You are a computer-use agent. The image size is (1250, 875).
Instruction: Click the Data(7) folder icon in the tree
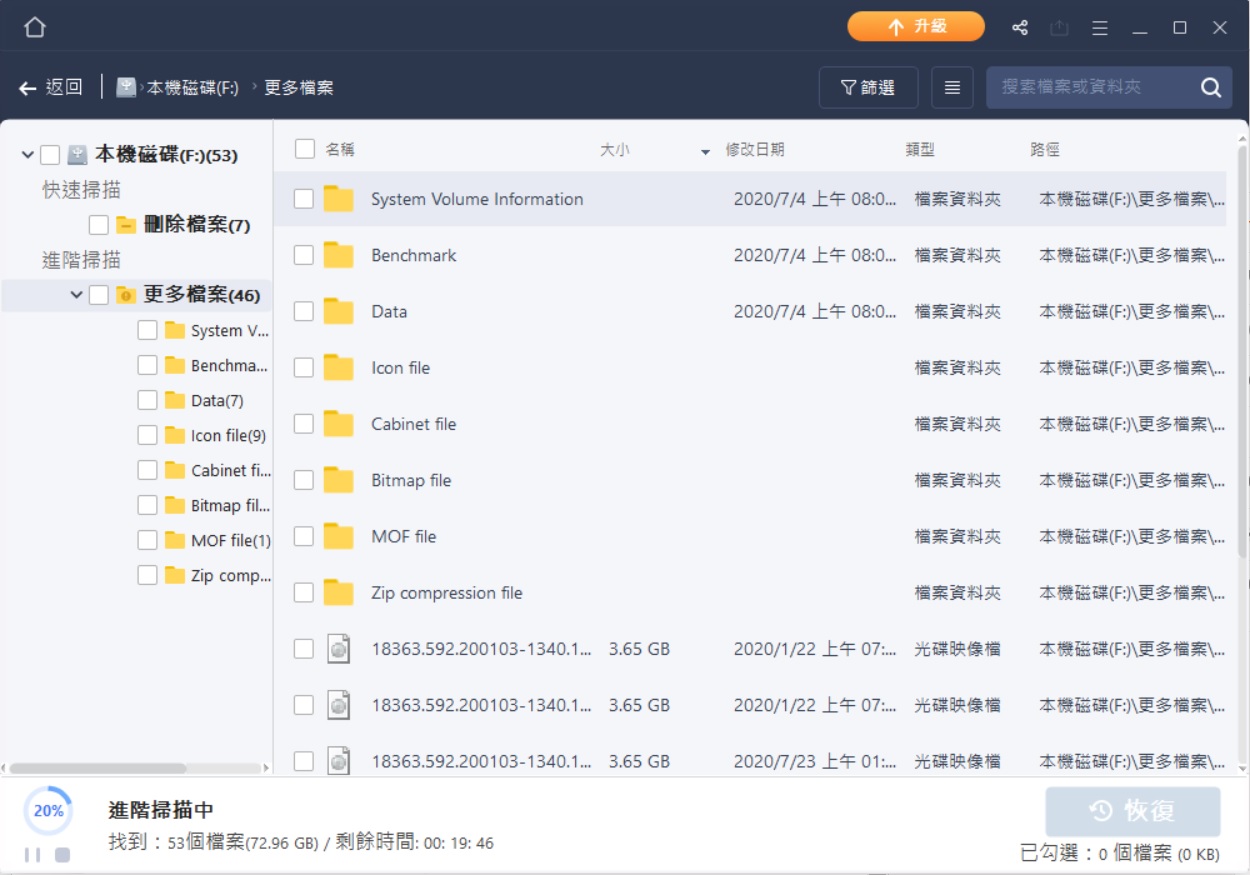[x=175, y=400]
